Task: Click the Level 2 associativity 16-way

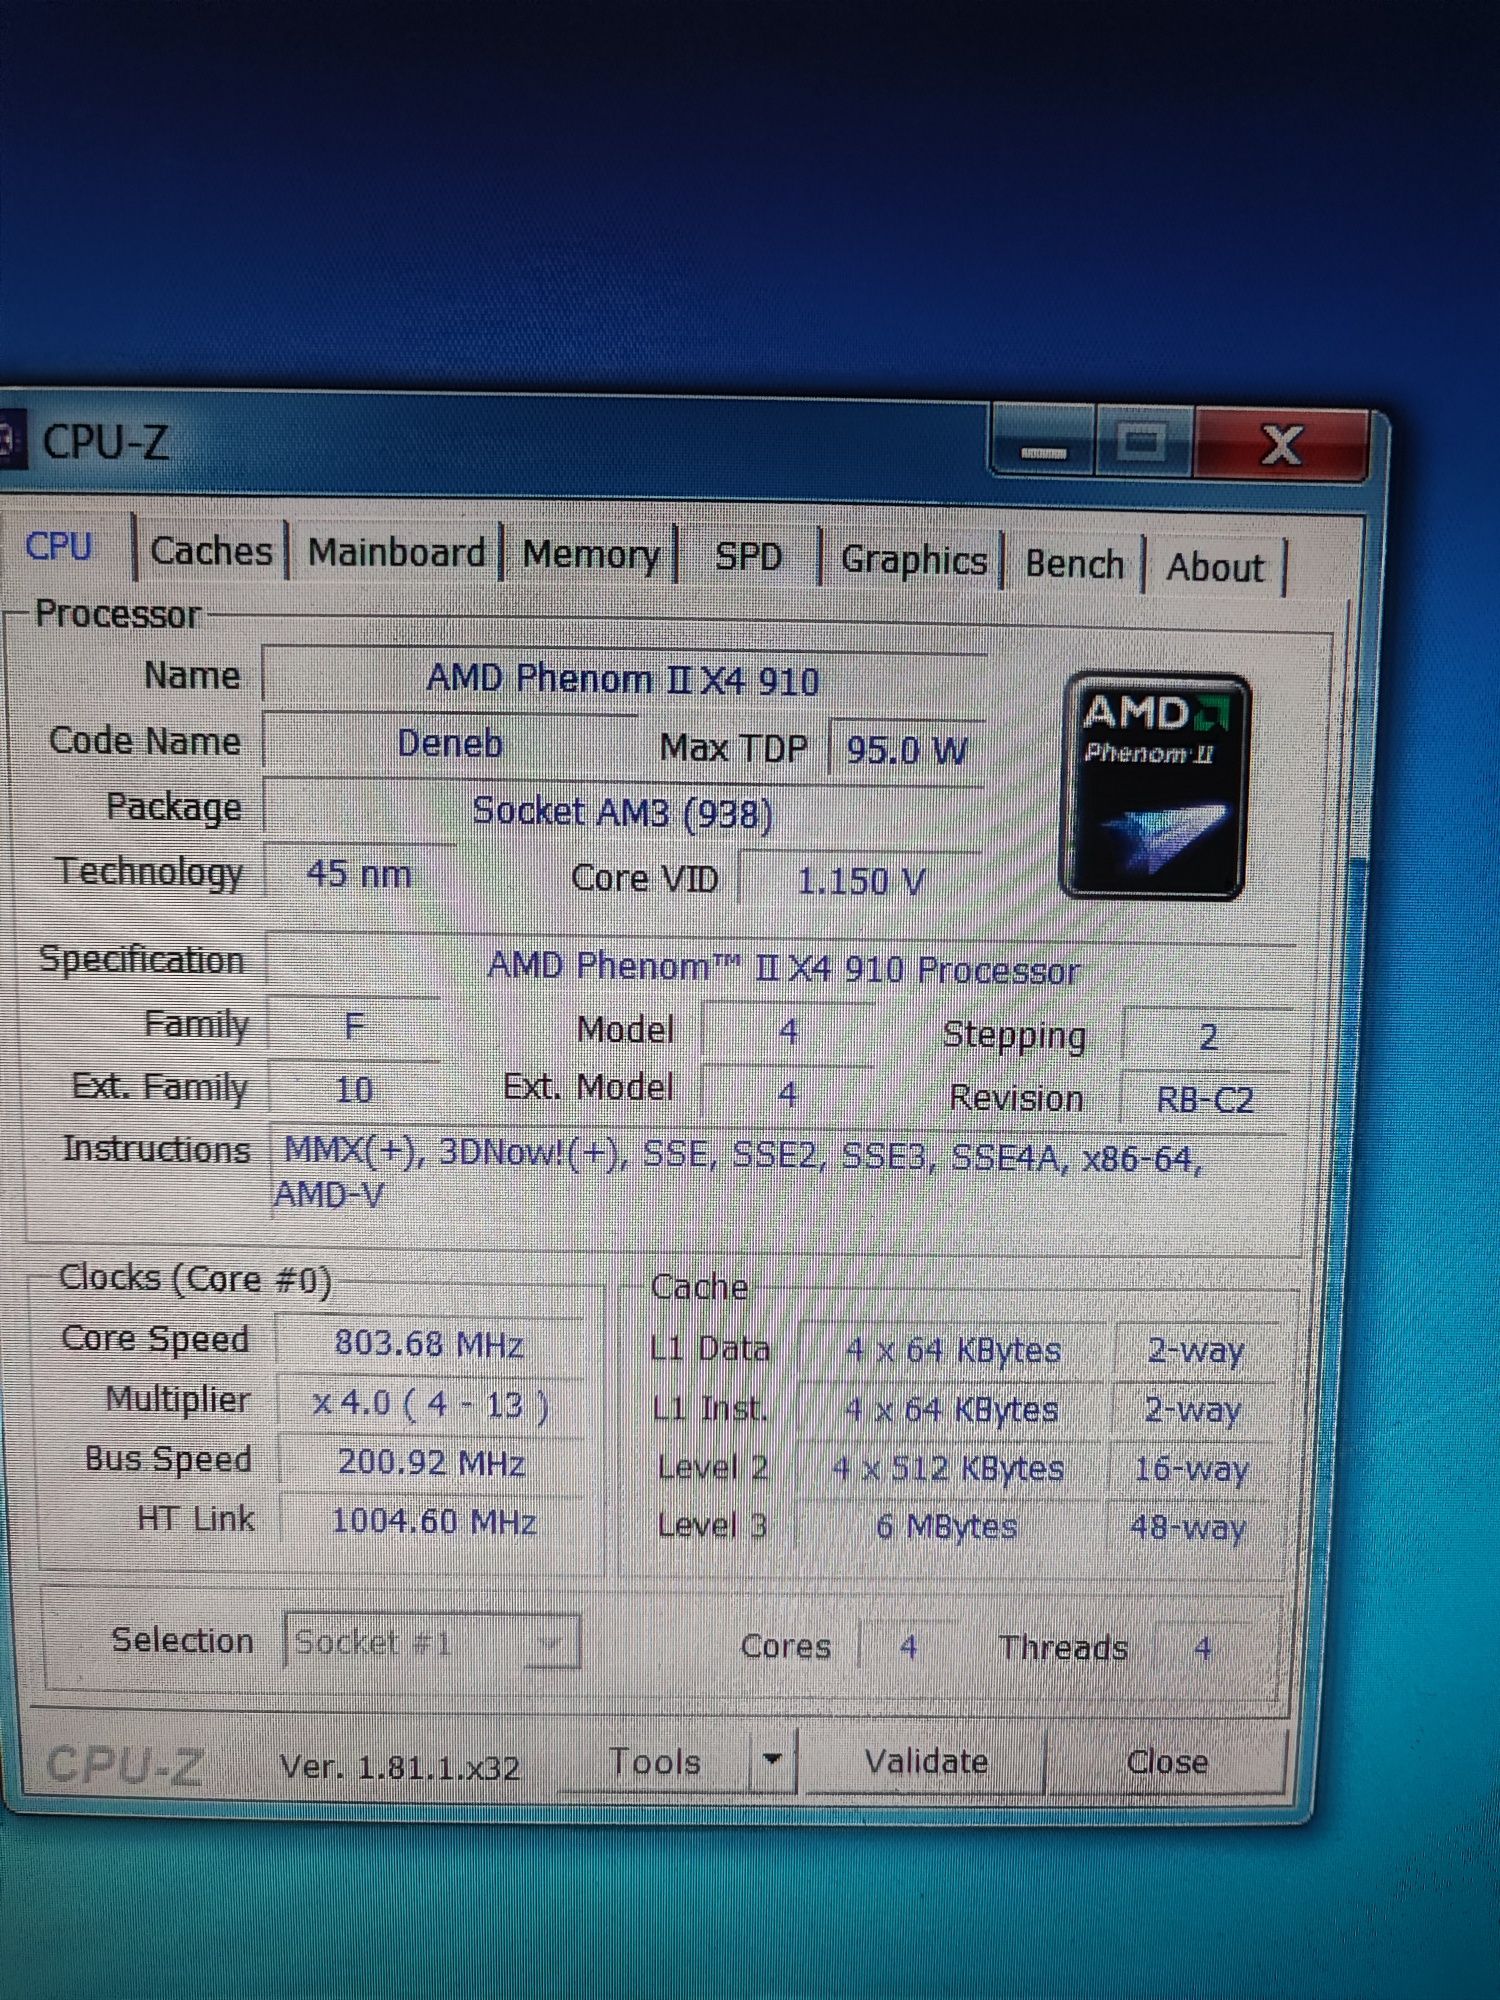Action: point(1191,1469)
